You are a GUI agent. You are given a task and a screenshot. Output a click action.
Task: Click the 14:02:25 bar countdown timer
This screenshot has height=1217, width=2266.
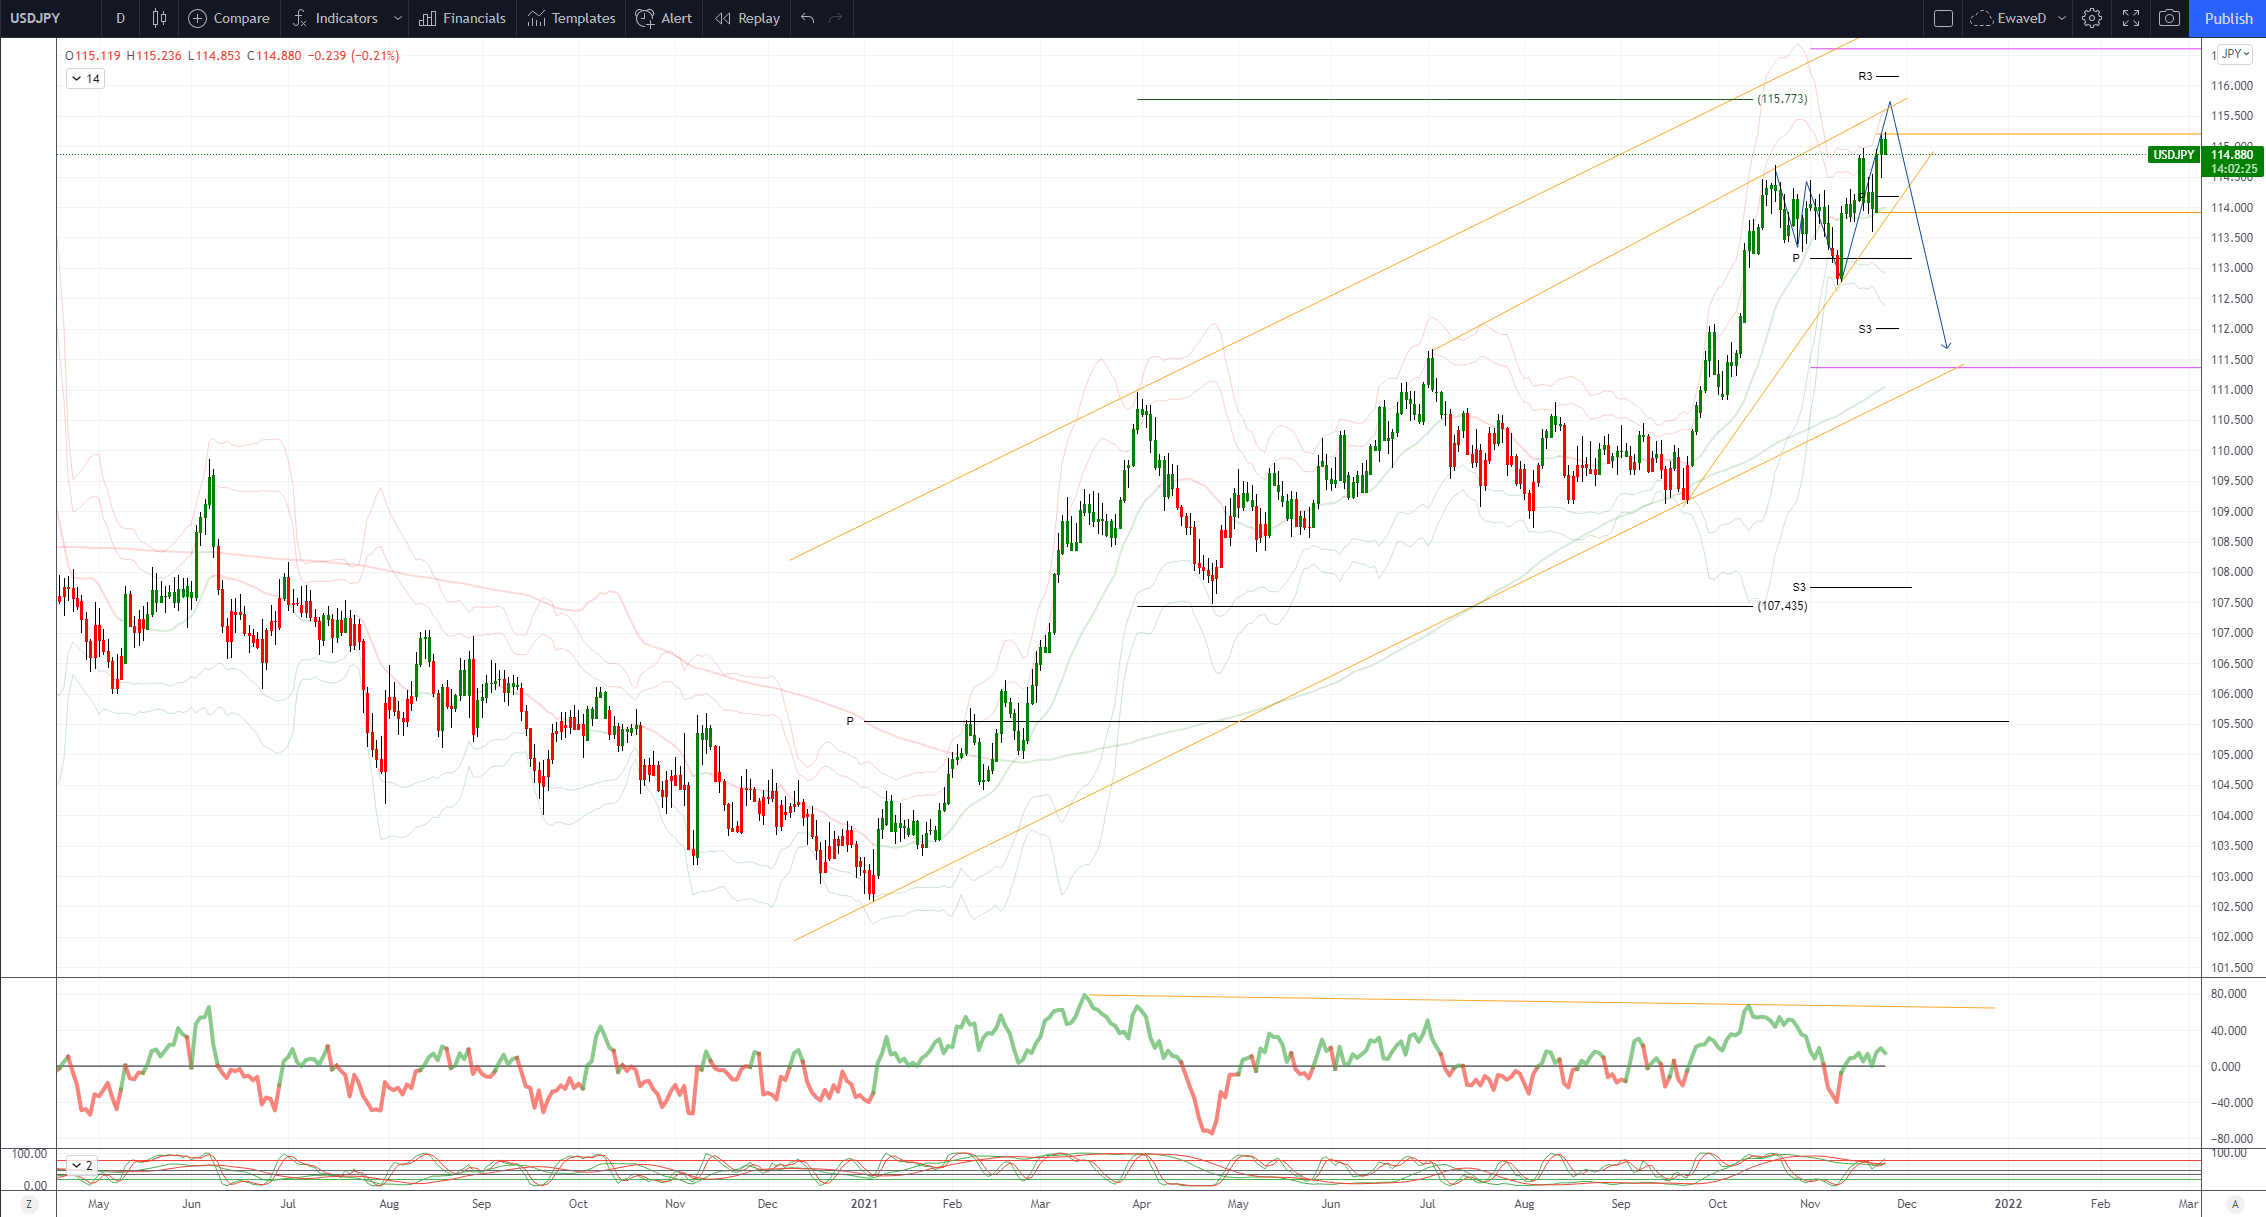coord(2233,169)
